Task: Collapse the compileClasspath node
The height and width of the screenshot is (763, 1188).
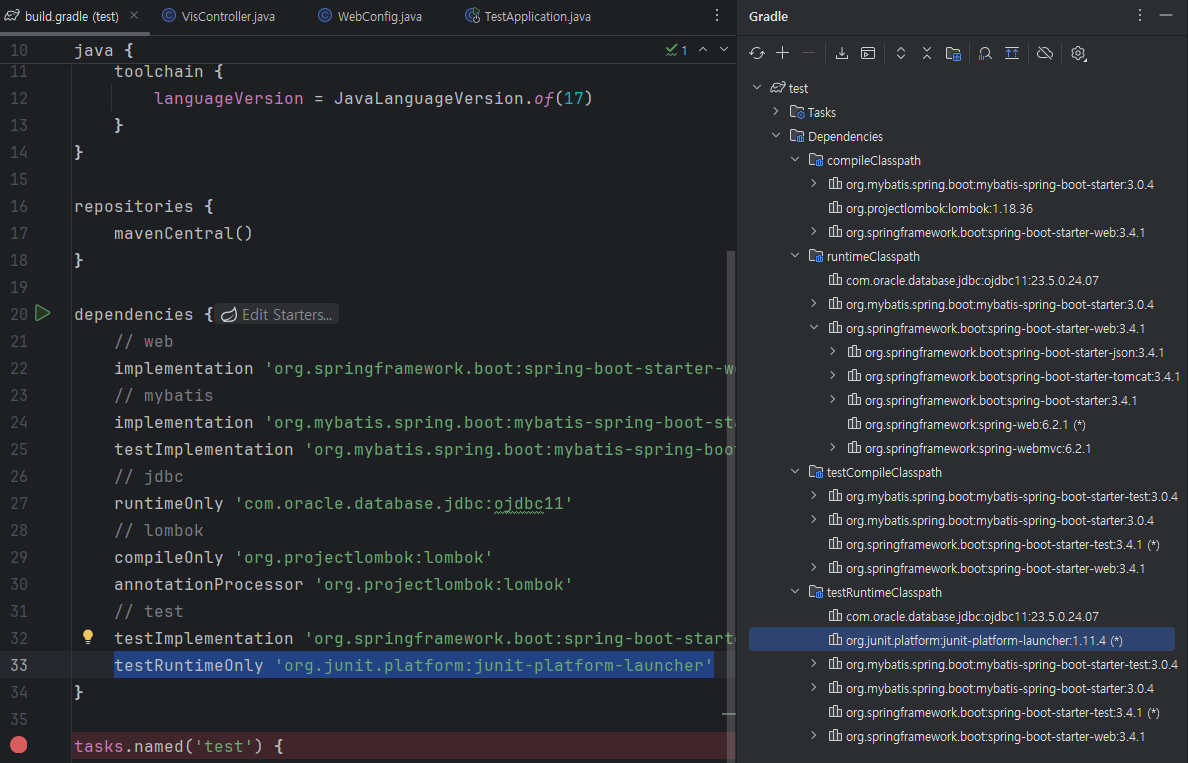Action: [x=795, y=160]
